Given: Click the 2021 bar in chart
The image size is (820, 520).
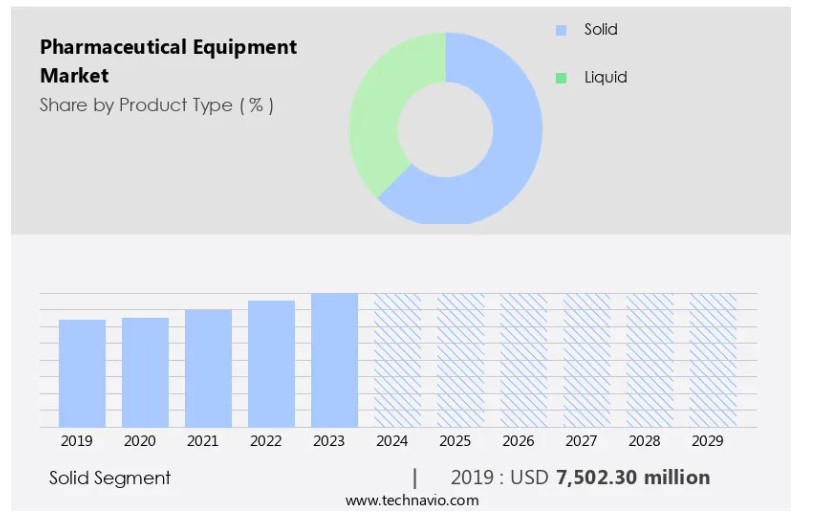Looking at the screenshot, I should coord(208,368).
